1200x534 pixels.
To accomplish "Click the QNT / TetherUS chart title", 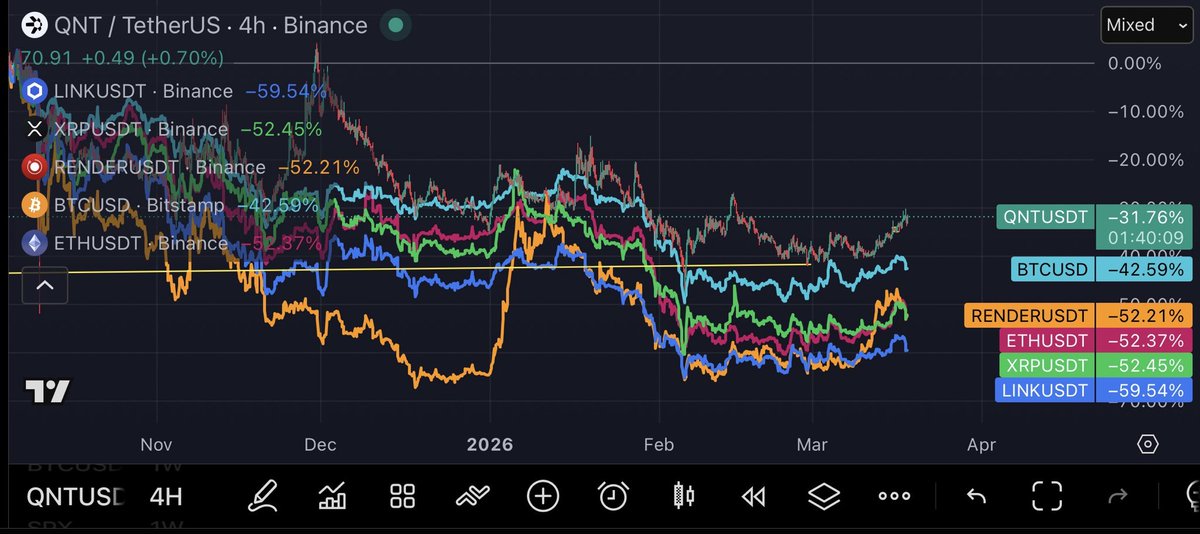I will click(212, 25).
